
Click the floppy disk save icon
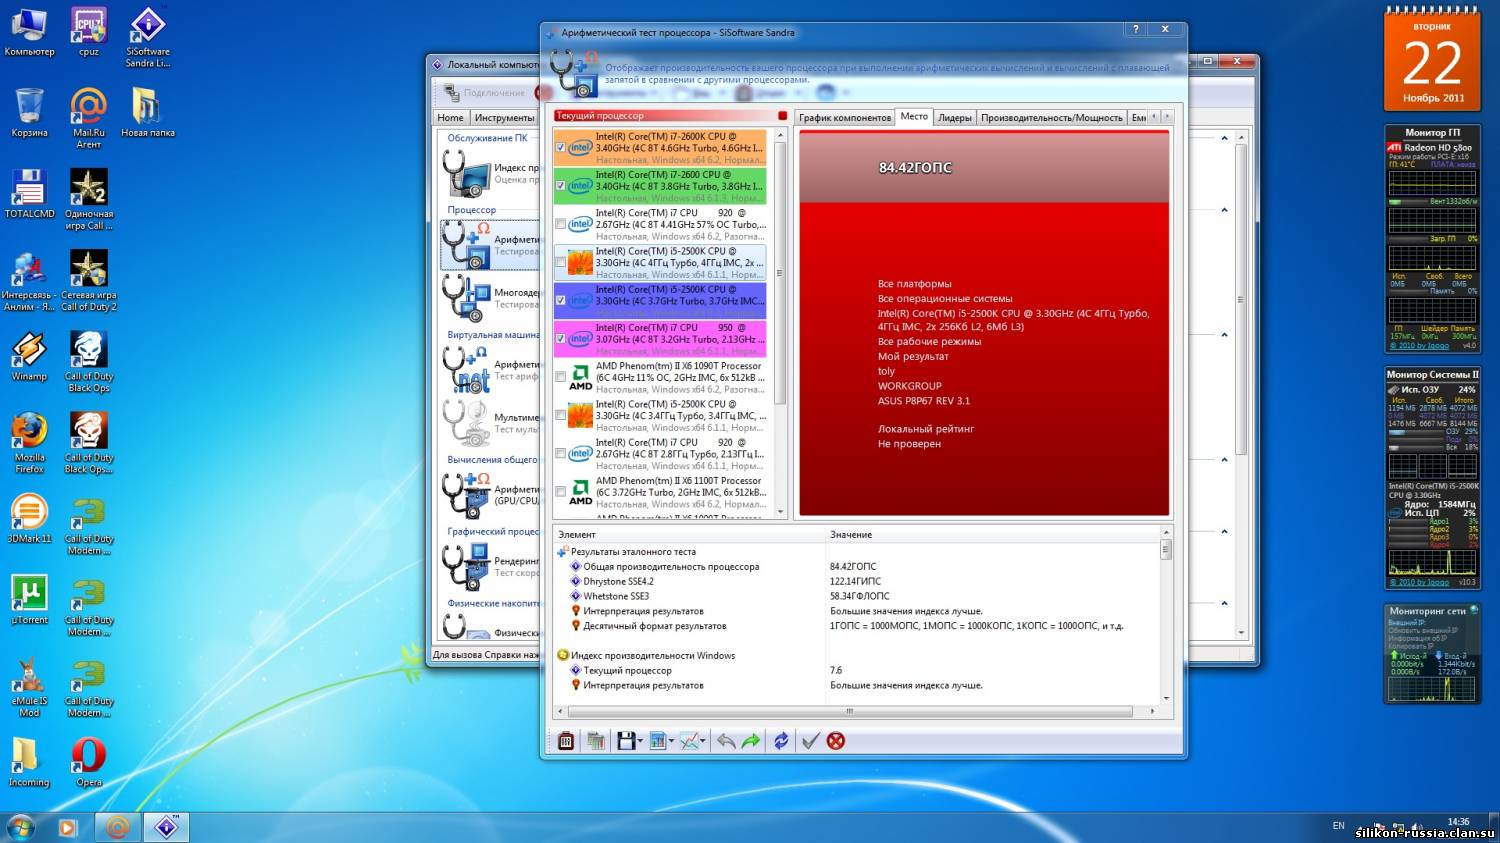626,741
